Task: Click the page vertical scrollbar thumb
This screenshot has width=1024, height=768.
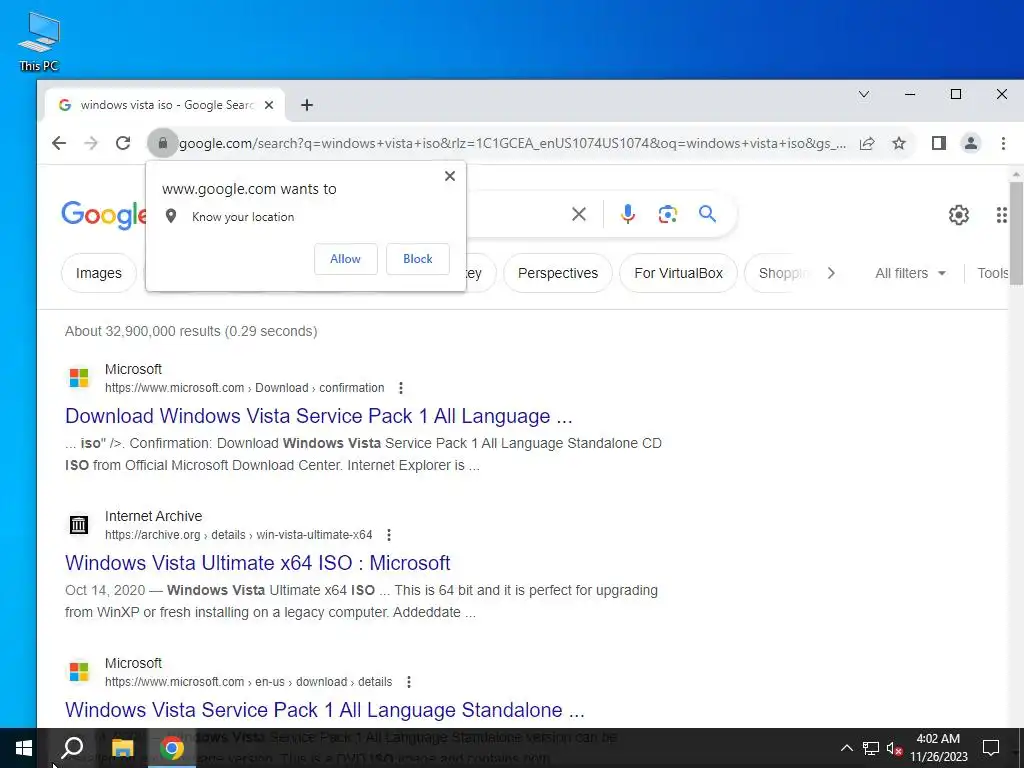Action: coord(1016,234)
